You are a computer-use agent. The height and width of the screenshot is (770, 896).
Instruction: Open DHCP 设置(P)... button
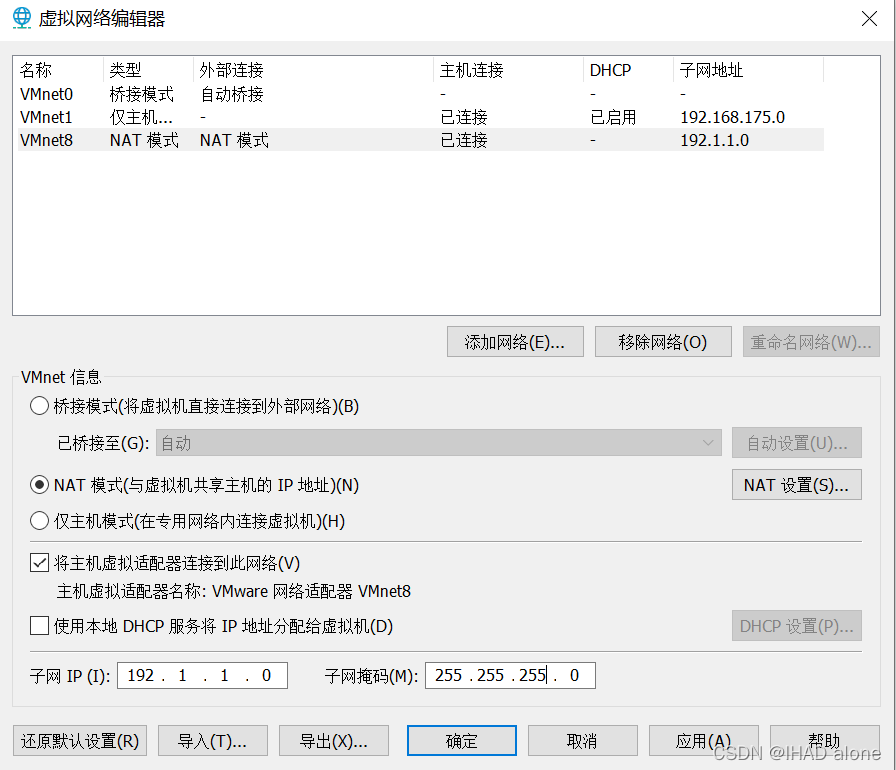797,625
